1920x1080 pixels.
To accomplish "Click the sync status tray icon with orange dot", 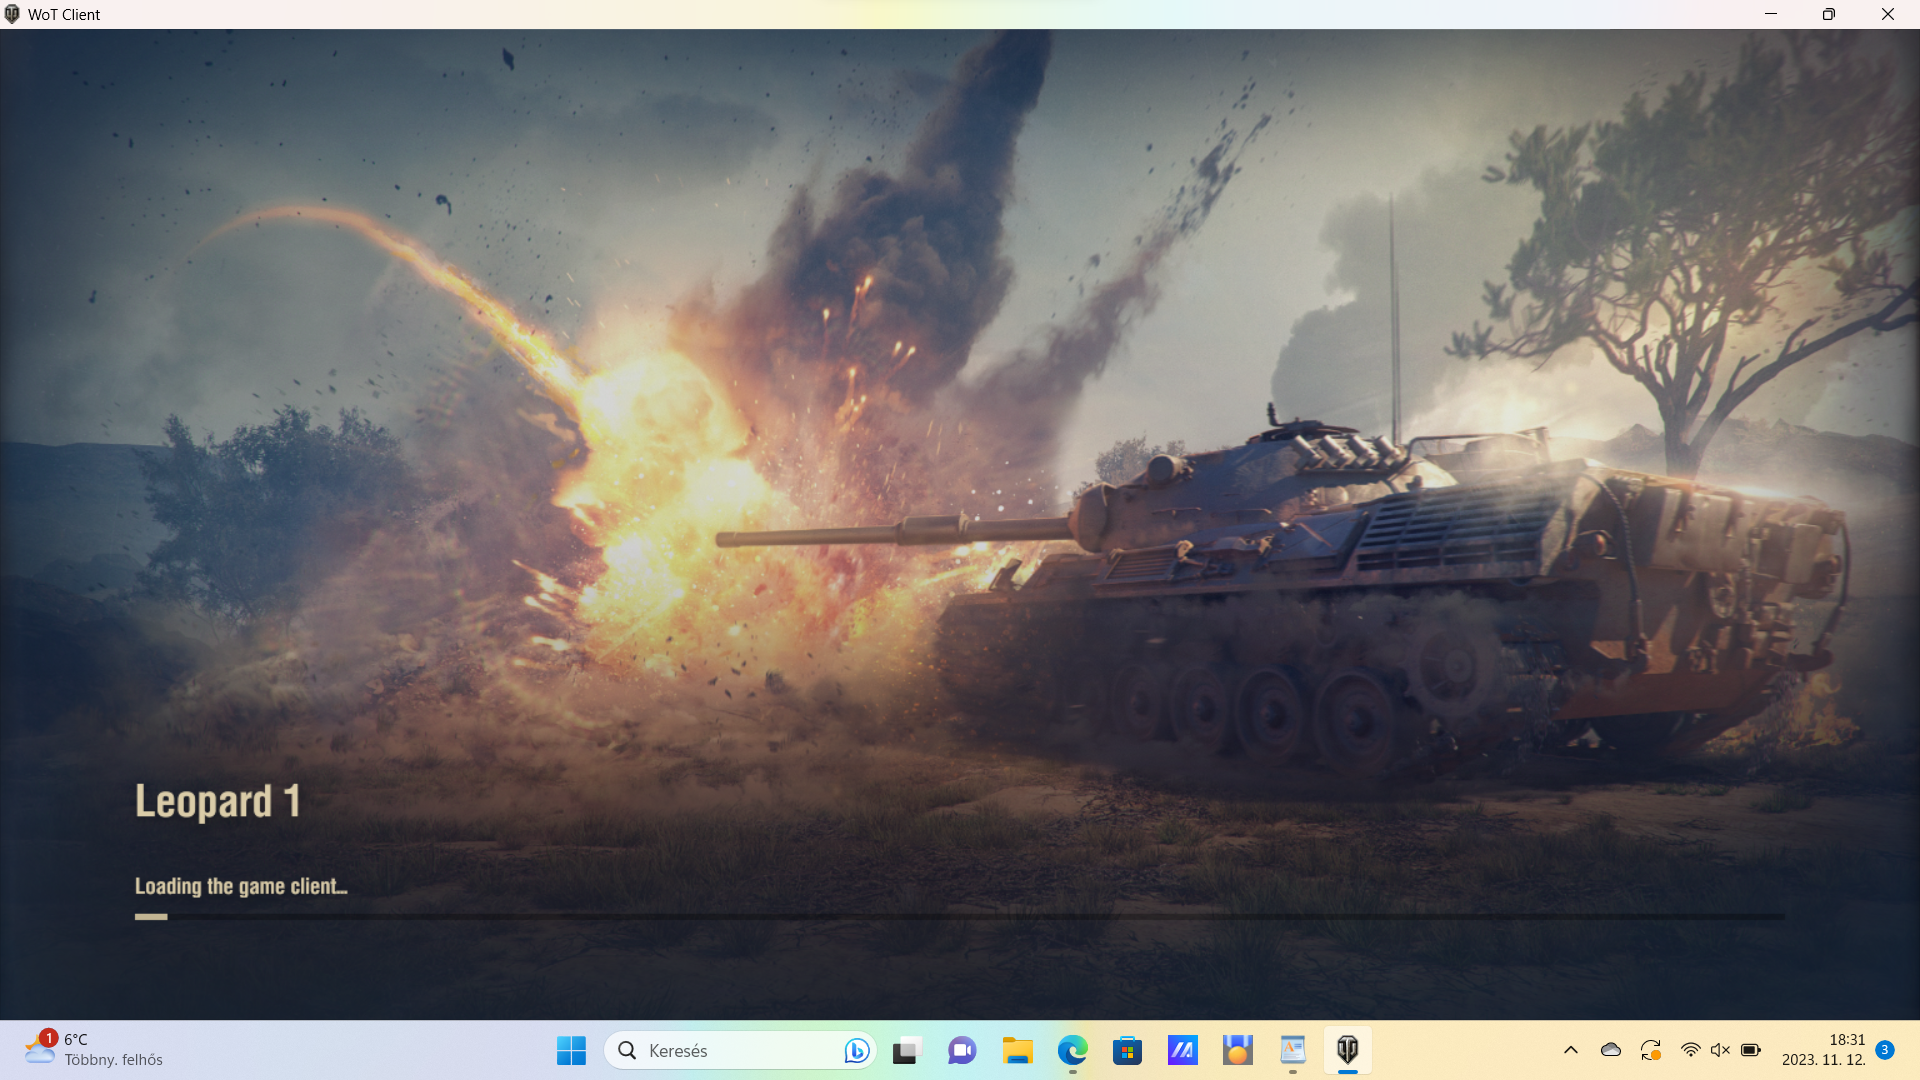I will 1651,1050.
